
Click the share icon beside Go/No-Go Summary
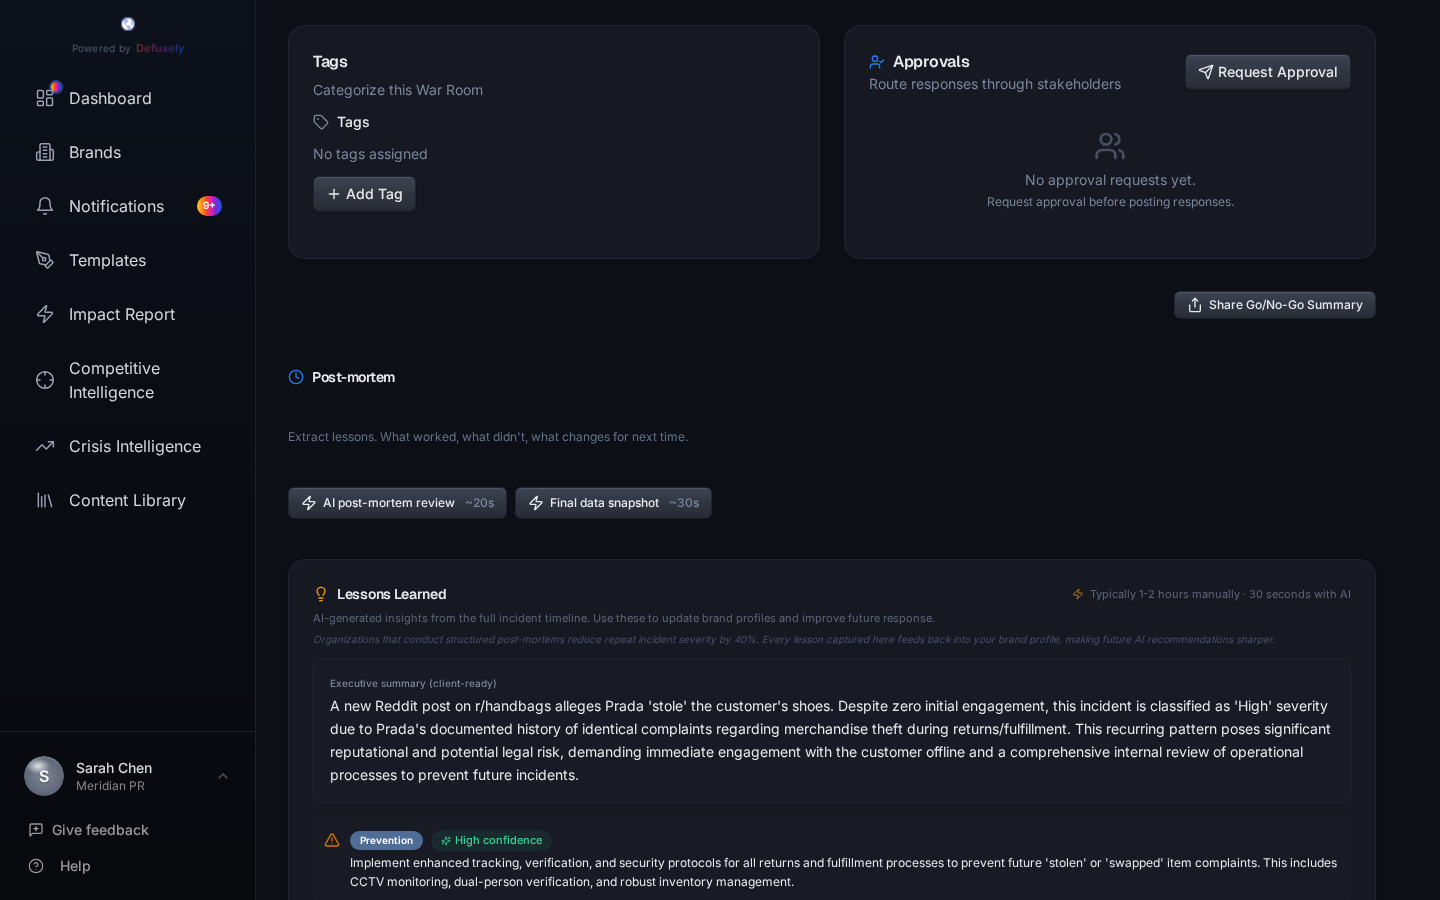(x=1195, y=305)
